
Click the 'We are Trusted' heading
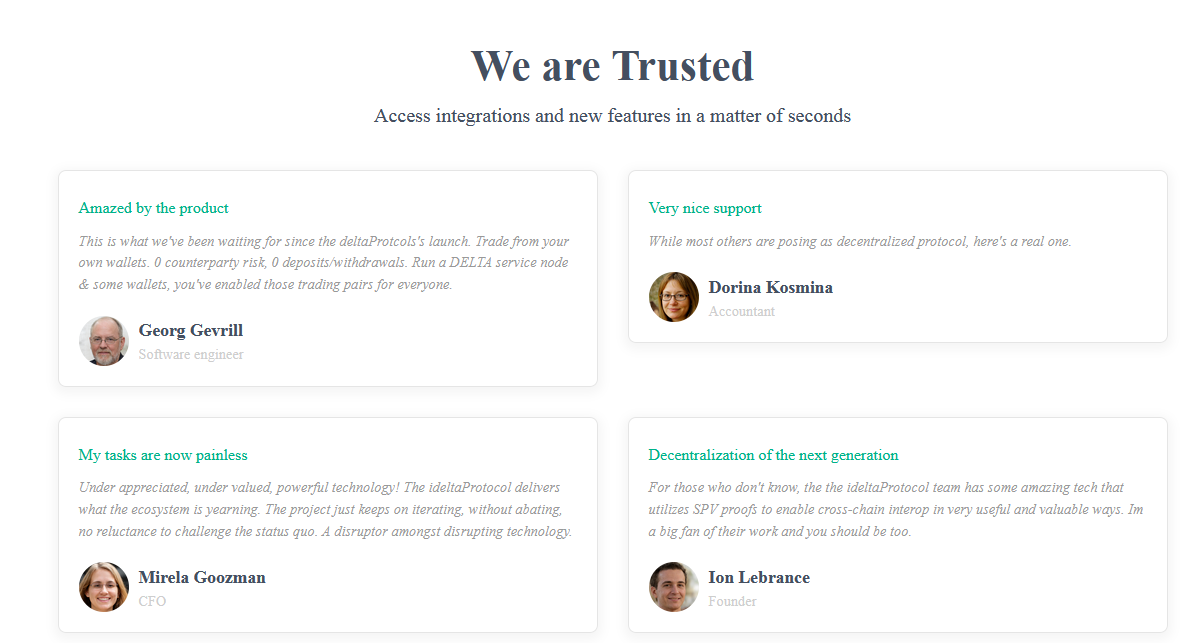(612, 66)
